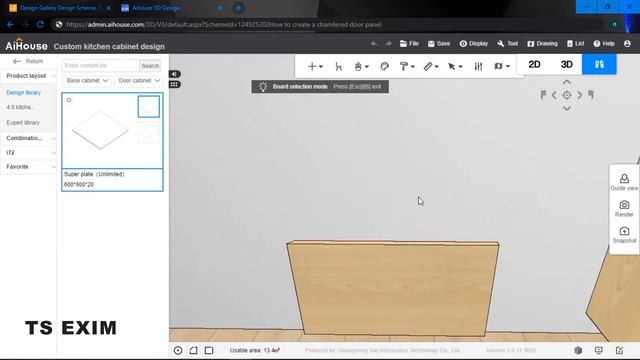Collapse side panel with the sound-shaped toggle

[174, 74]
